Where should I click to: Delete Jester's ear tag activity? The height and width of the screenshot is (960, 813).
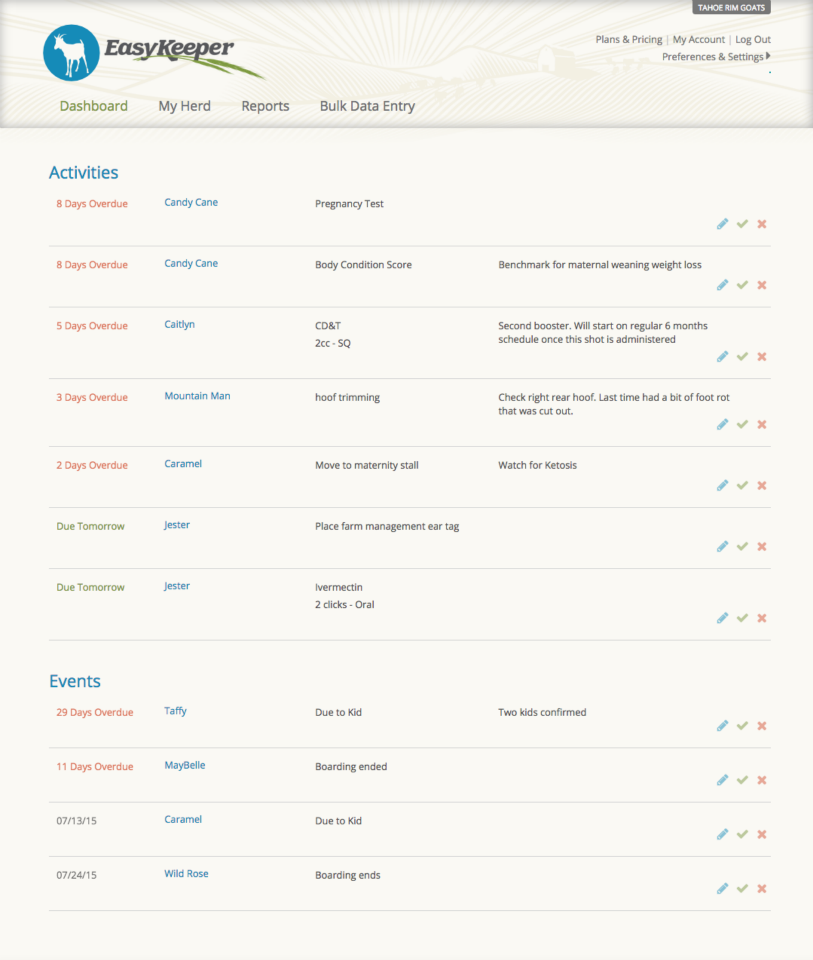(761, 546)
